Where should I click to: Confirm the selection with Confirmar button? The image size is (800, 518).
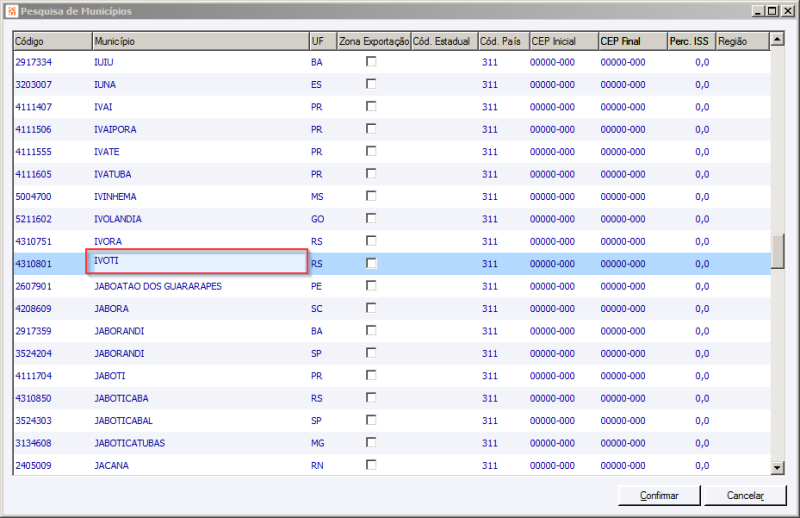(x=659, y=496)
